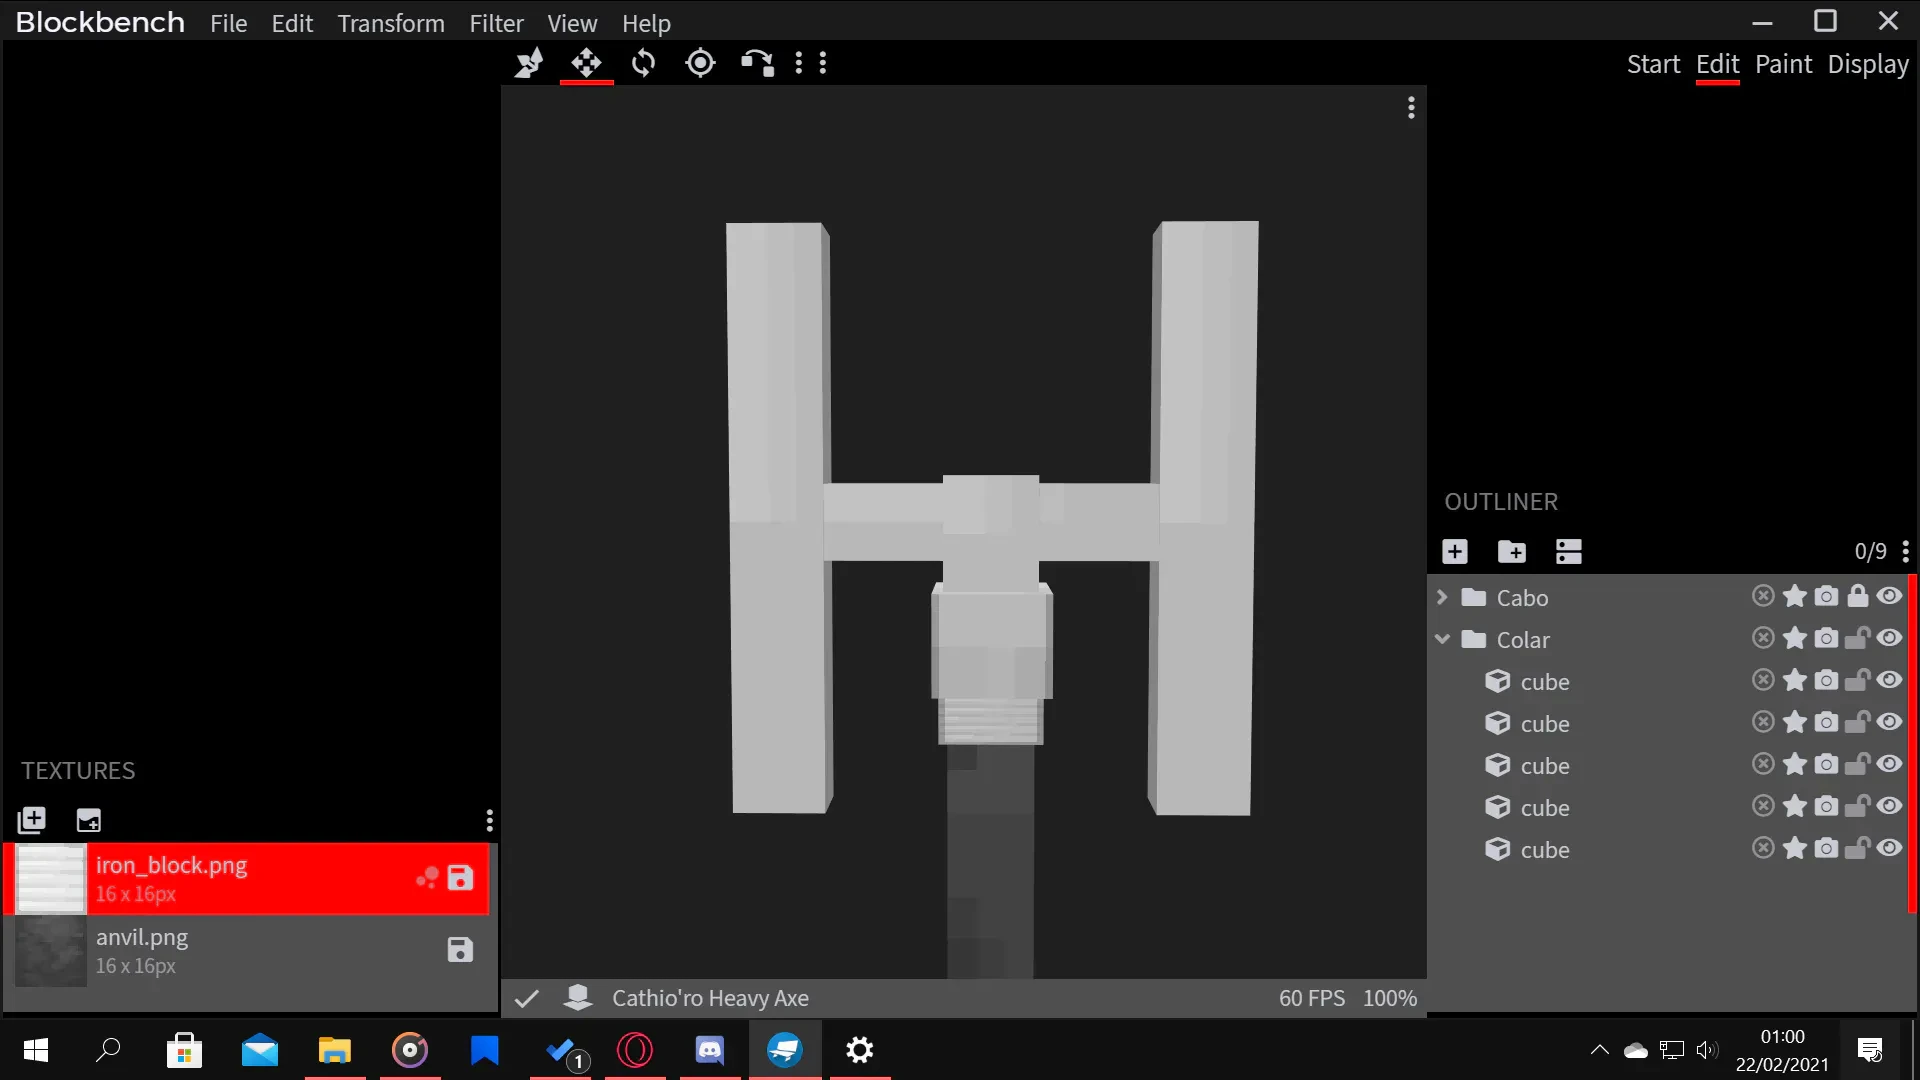Add a new cube in Outliner
The image size is (1920, 1080).
tap(1455, 551)
